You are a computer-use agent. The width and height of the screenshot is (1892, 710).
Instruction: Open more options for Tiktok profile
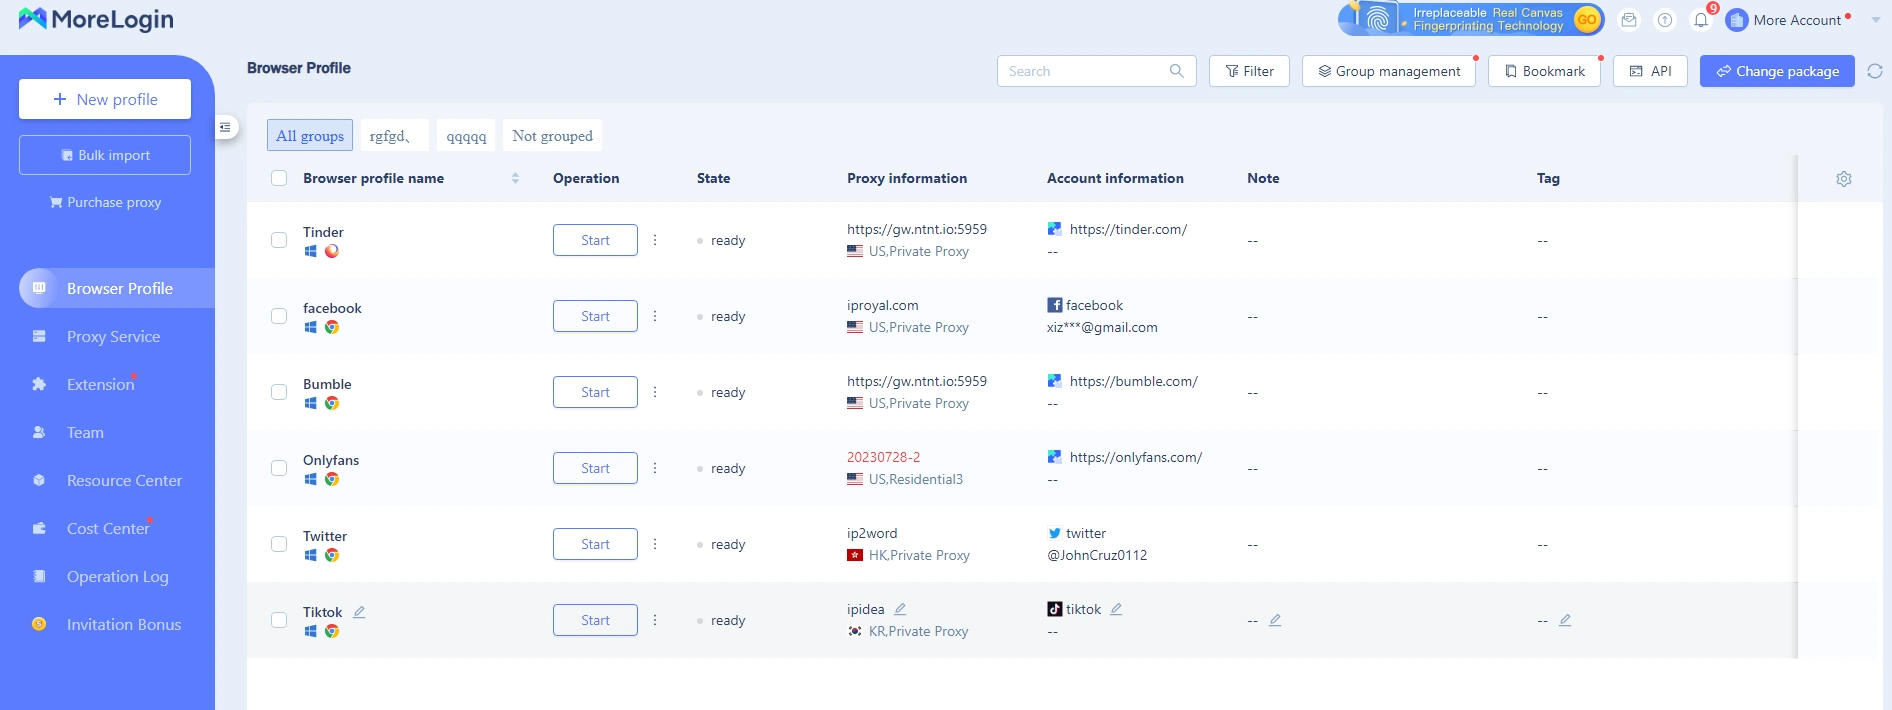click(655, 620)
